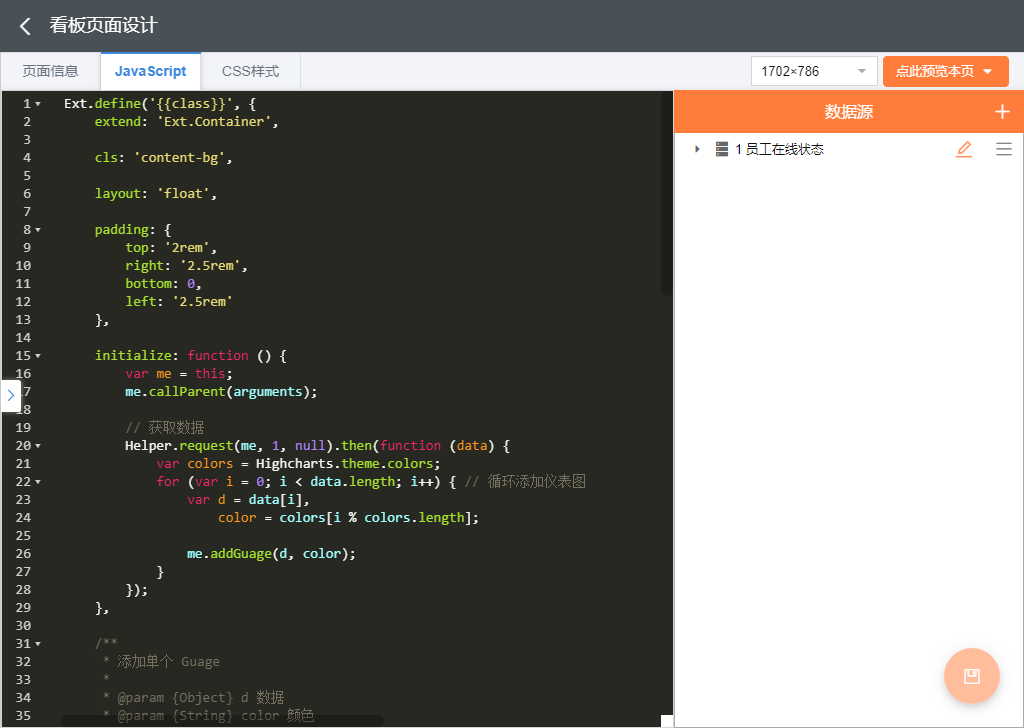The image size is (1024, 728).
Task: Select the 1 员工在线状态 data source row
Action: tap(848, 150)
